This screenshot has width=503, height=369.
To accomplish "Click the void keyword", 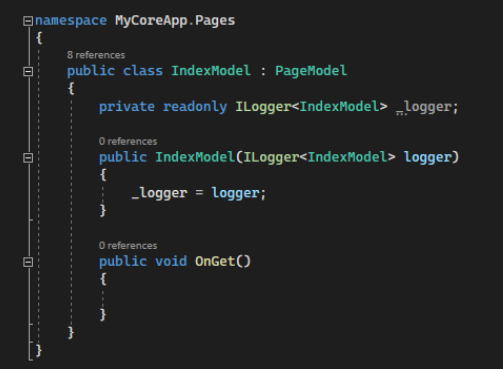I will pos(171,261).
